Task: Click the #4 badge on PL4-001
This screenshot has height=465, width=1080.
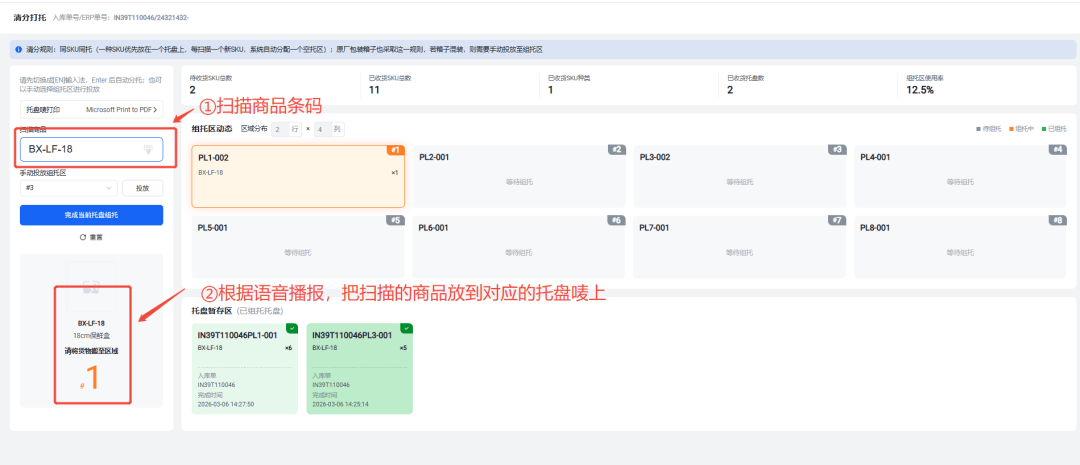Action: (1059, 149)
